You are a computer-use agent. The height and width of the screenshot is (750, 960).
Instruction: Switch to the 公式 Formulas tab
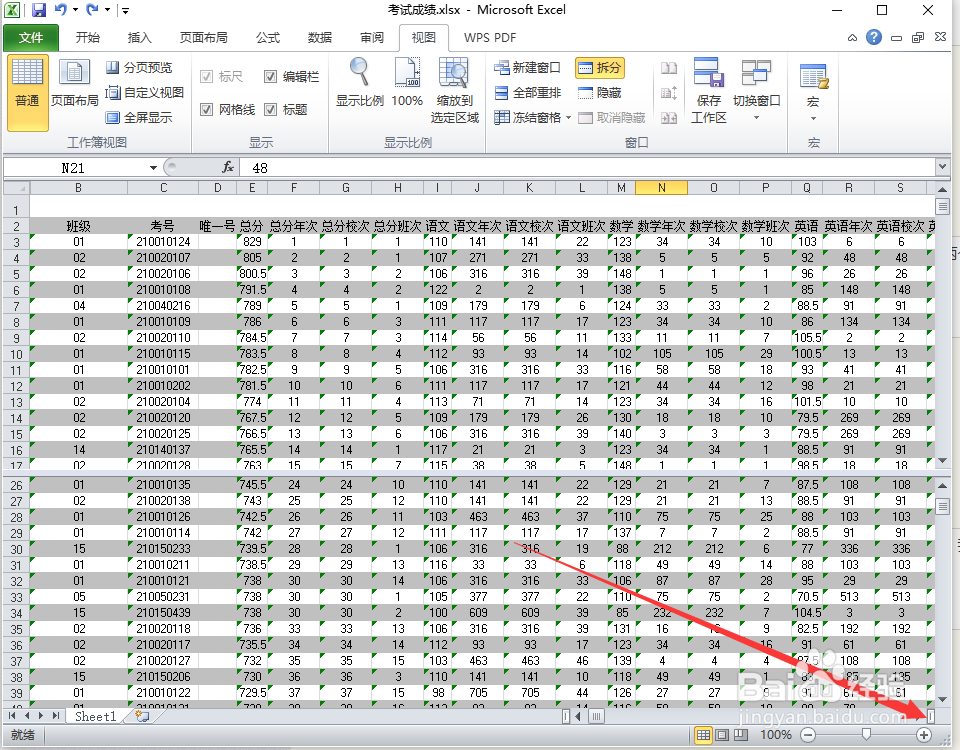(268, 37)
